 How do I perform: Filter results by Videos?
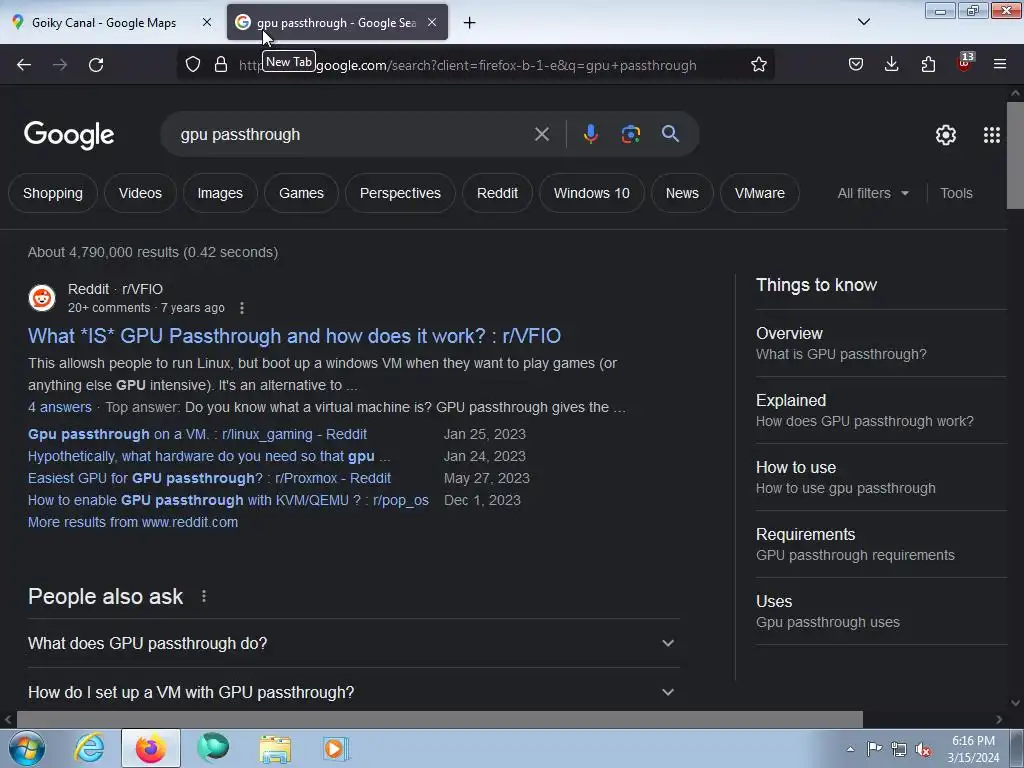point(140,193)
